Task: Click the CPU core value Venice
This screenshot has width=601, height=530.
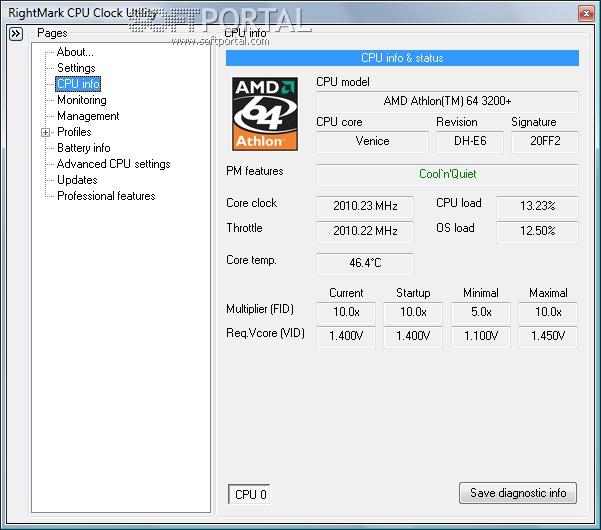Action: pos(372,141)
